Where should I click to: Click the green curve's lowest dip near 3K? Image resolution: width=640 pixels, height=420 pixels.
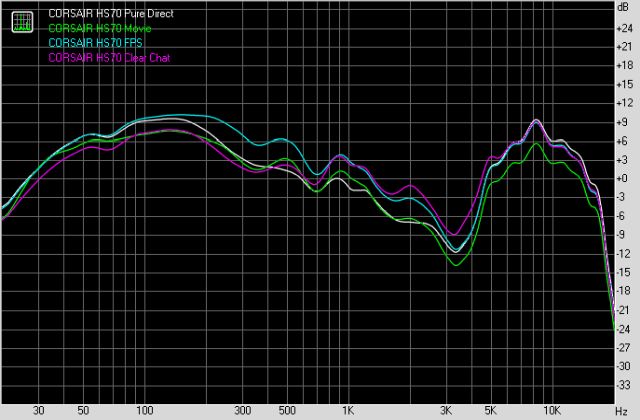(x=457, y=265)
